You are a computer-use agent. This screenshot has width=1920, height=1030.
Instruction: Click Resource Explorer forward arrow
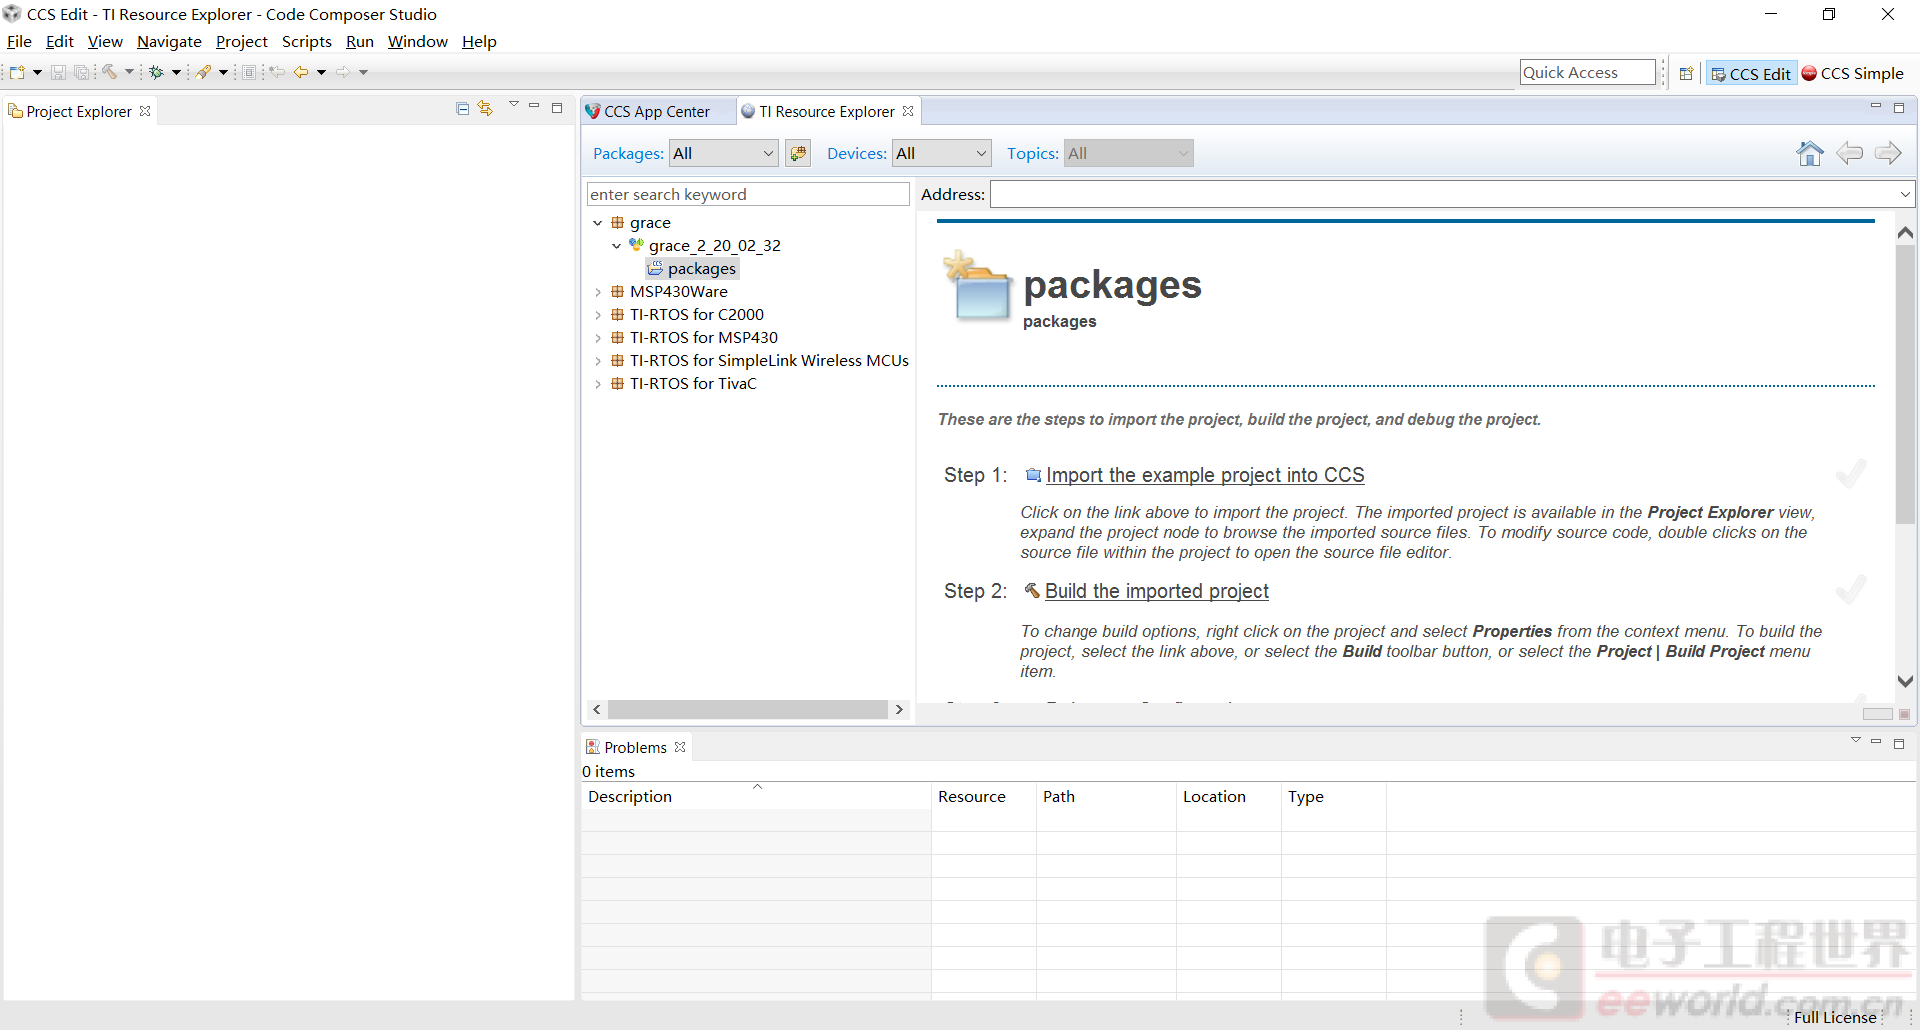point(1888,153)
